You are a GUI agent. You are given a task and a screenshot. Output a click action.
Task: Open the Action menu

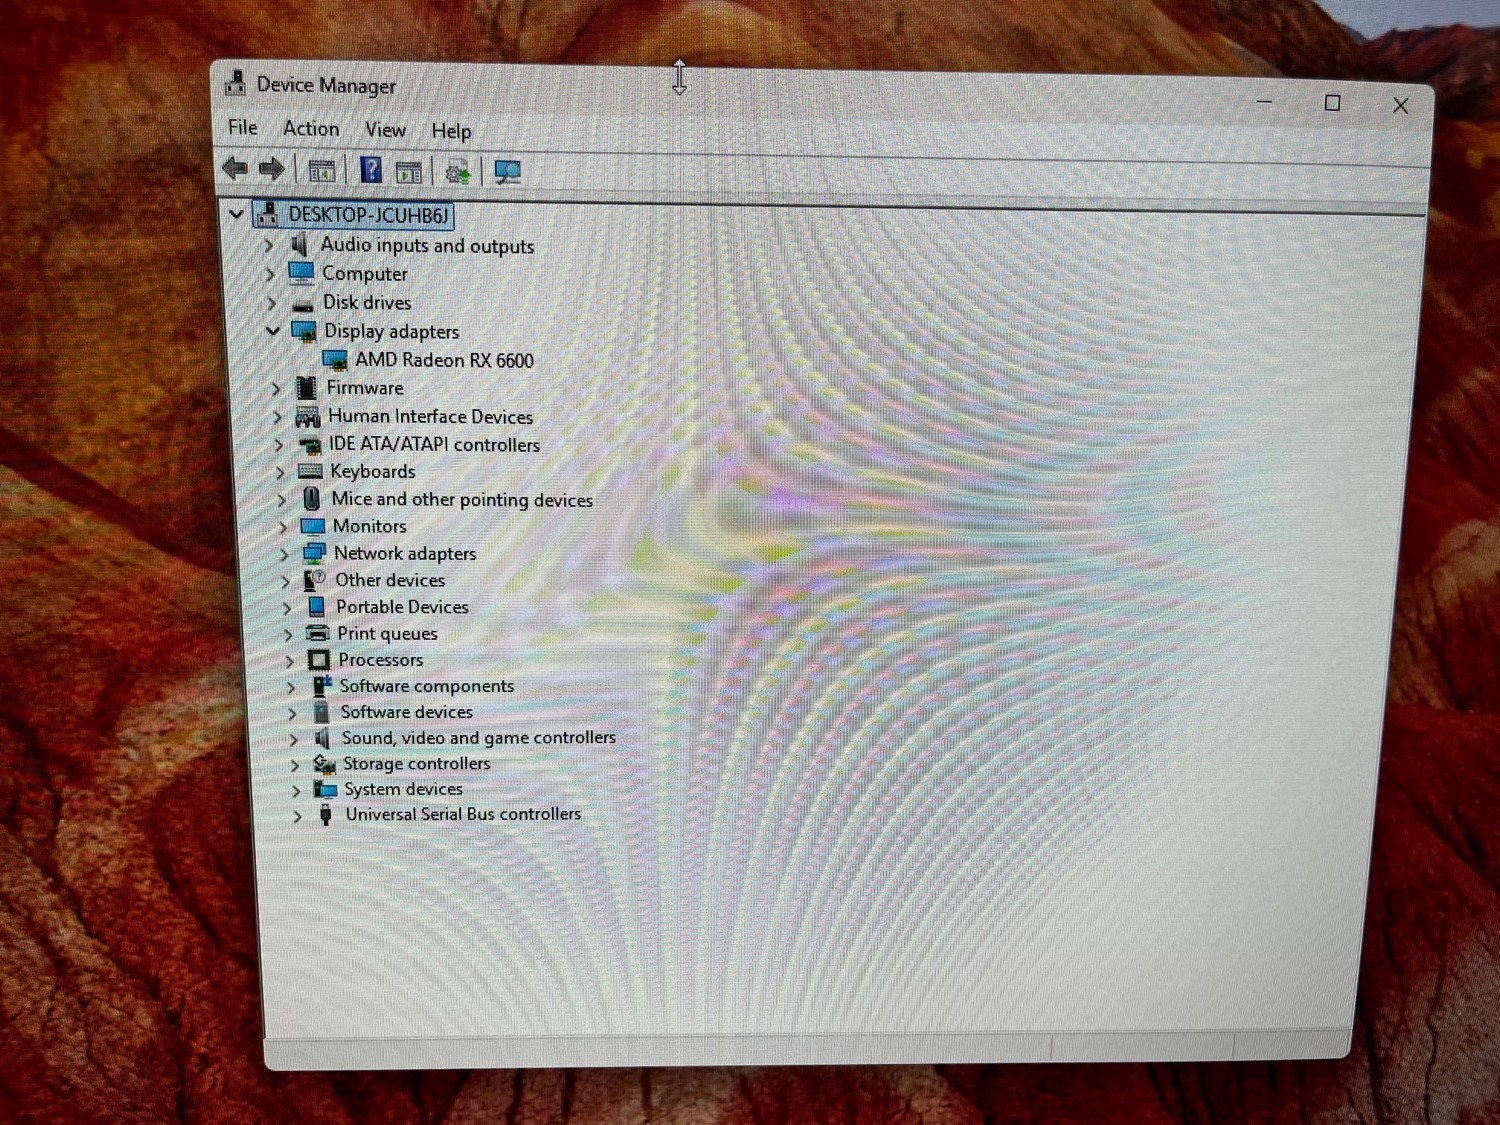click(x=311, y=128)
